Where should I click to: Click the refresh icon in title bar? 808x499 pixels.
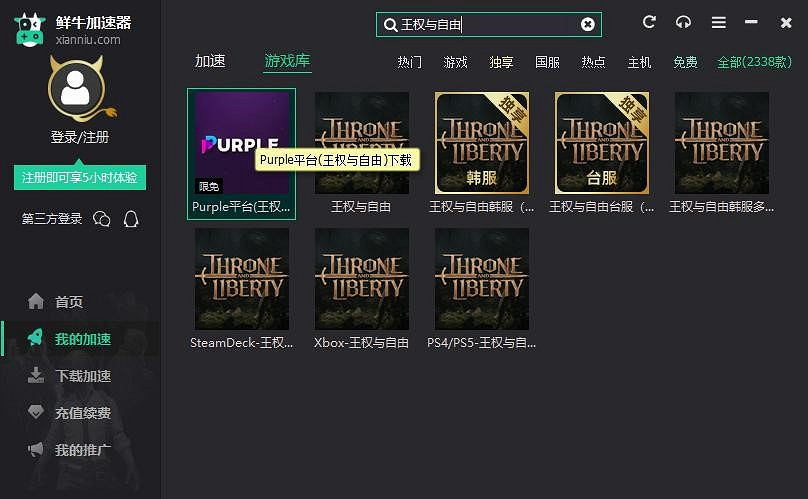click(650, 22)
